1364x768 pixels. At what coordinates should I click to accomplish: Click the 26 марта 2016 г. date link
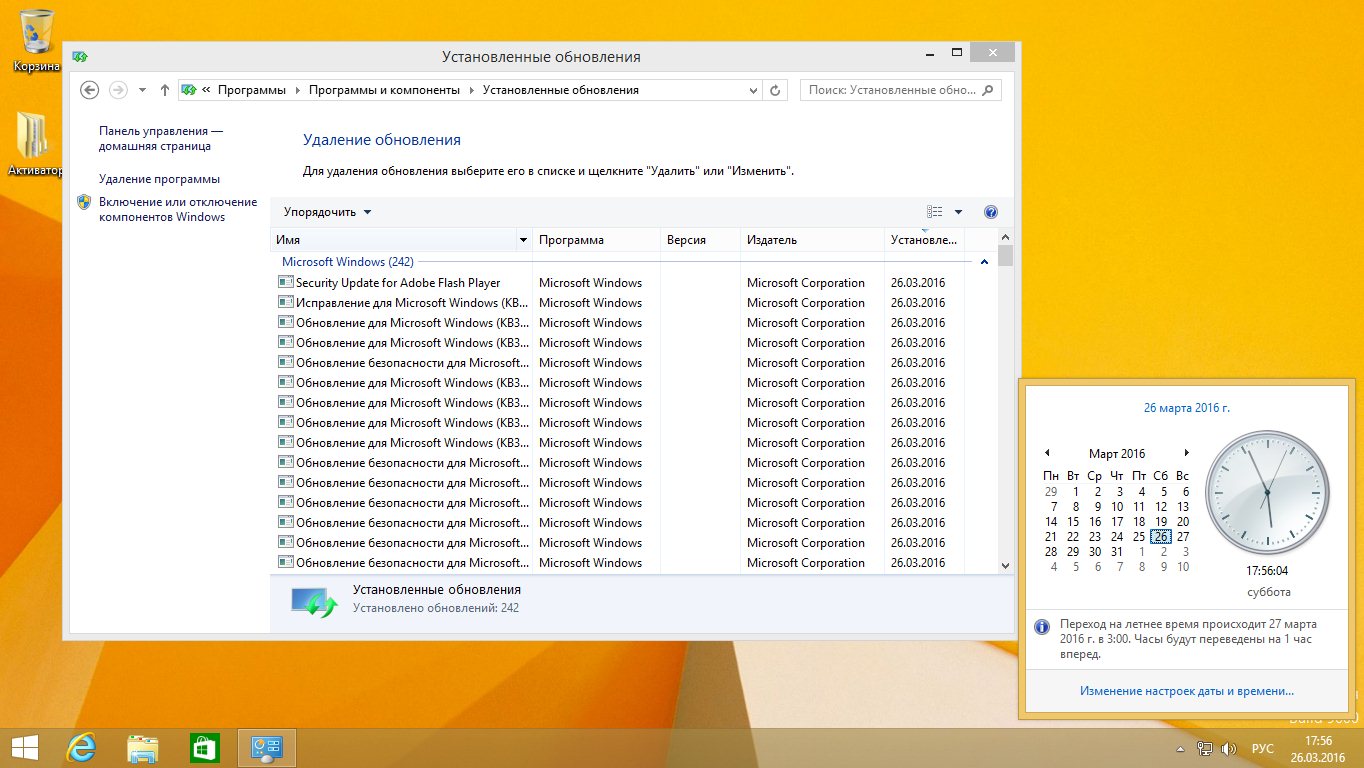click(1187, 408)
